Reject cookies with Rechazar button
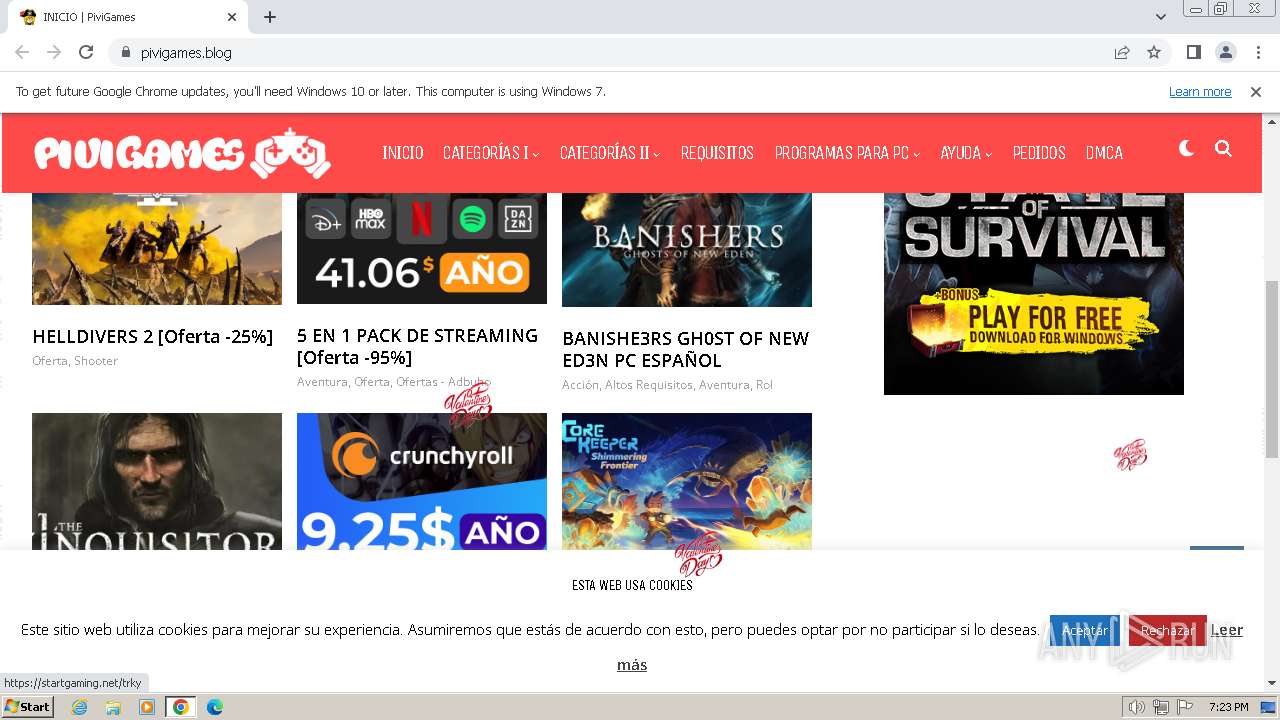This screenshot has height=720, width=1280. pyautogui.click(x=1167, y=631)
